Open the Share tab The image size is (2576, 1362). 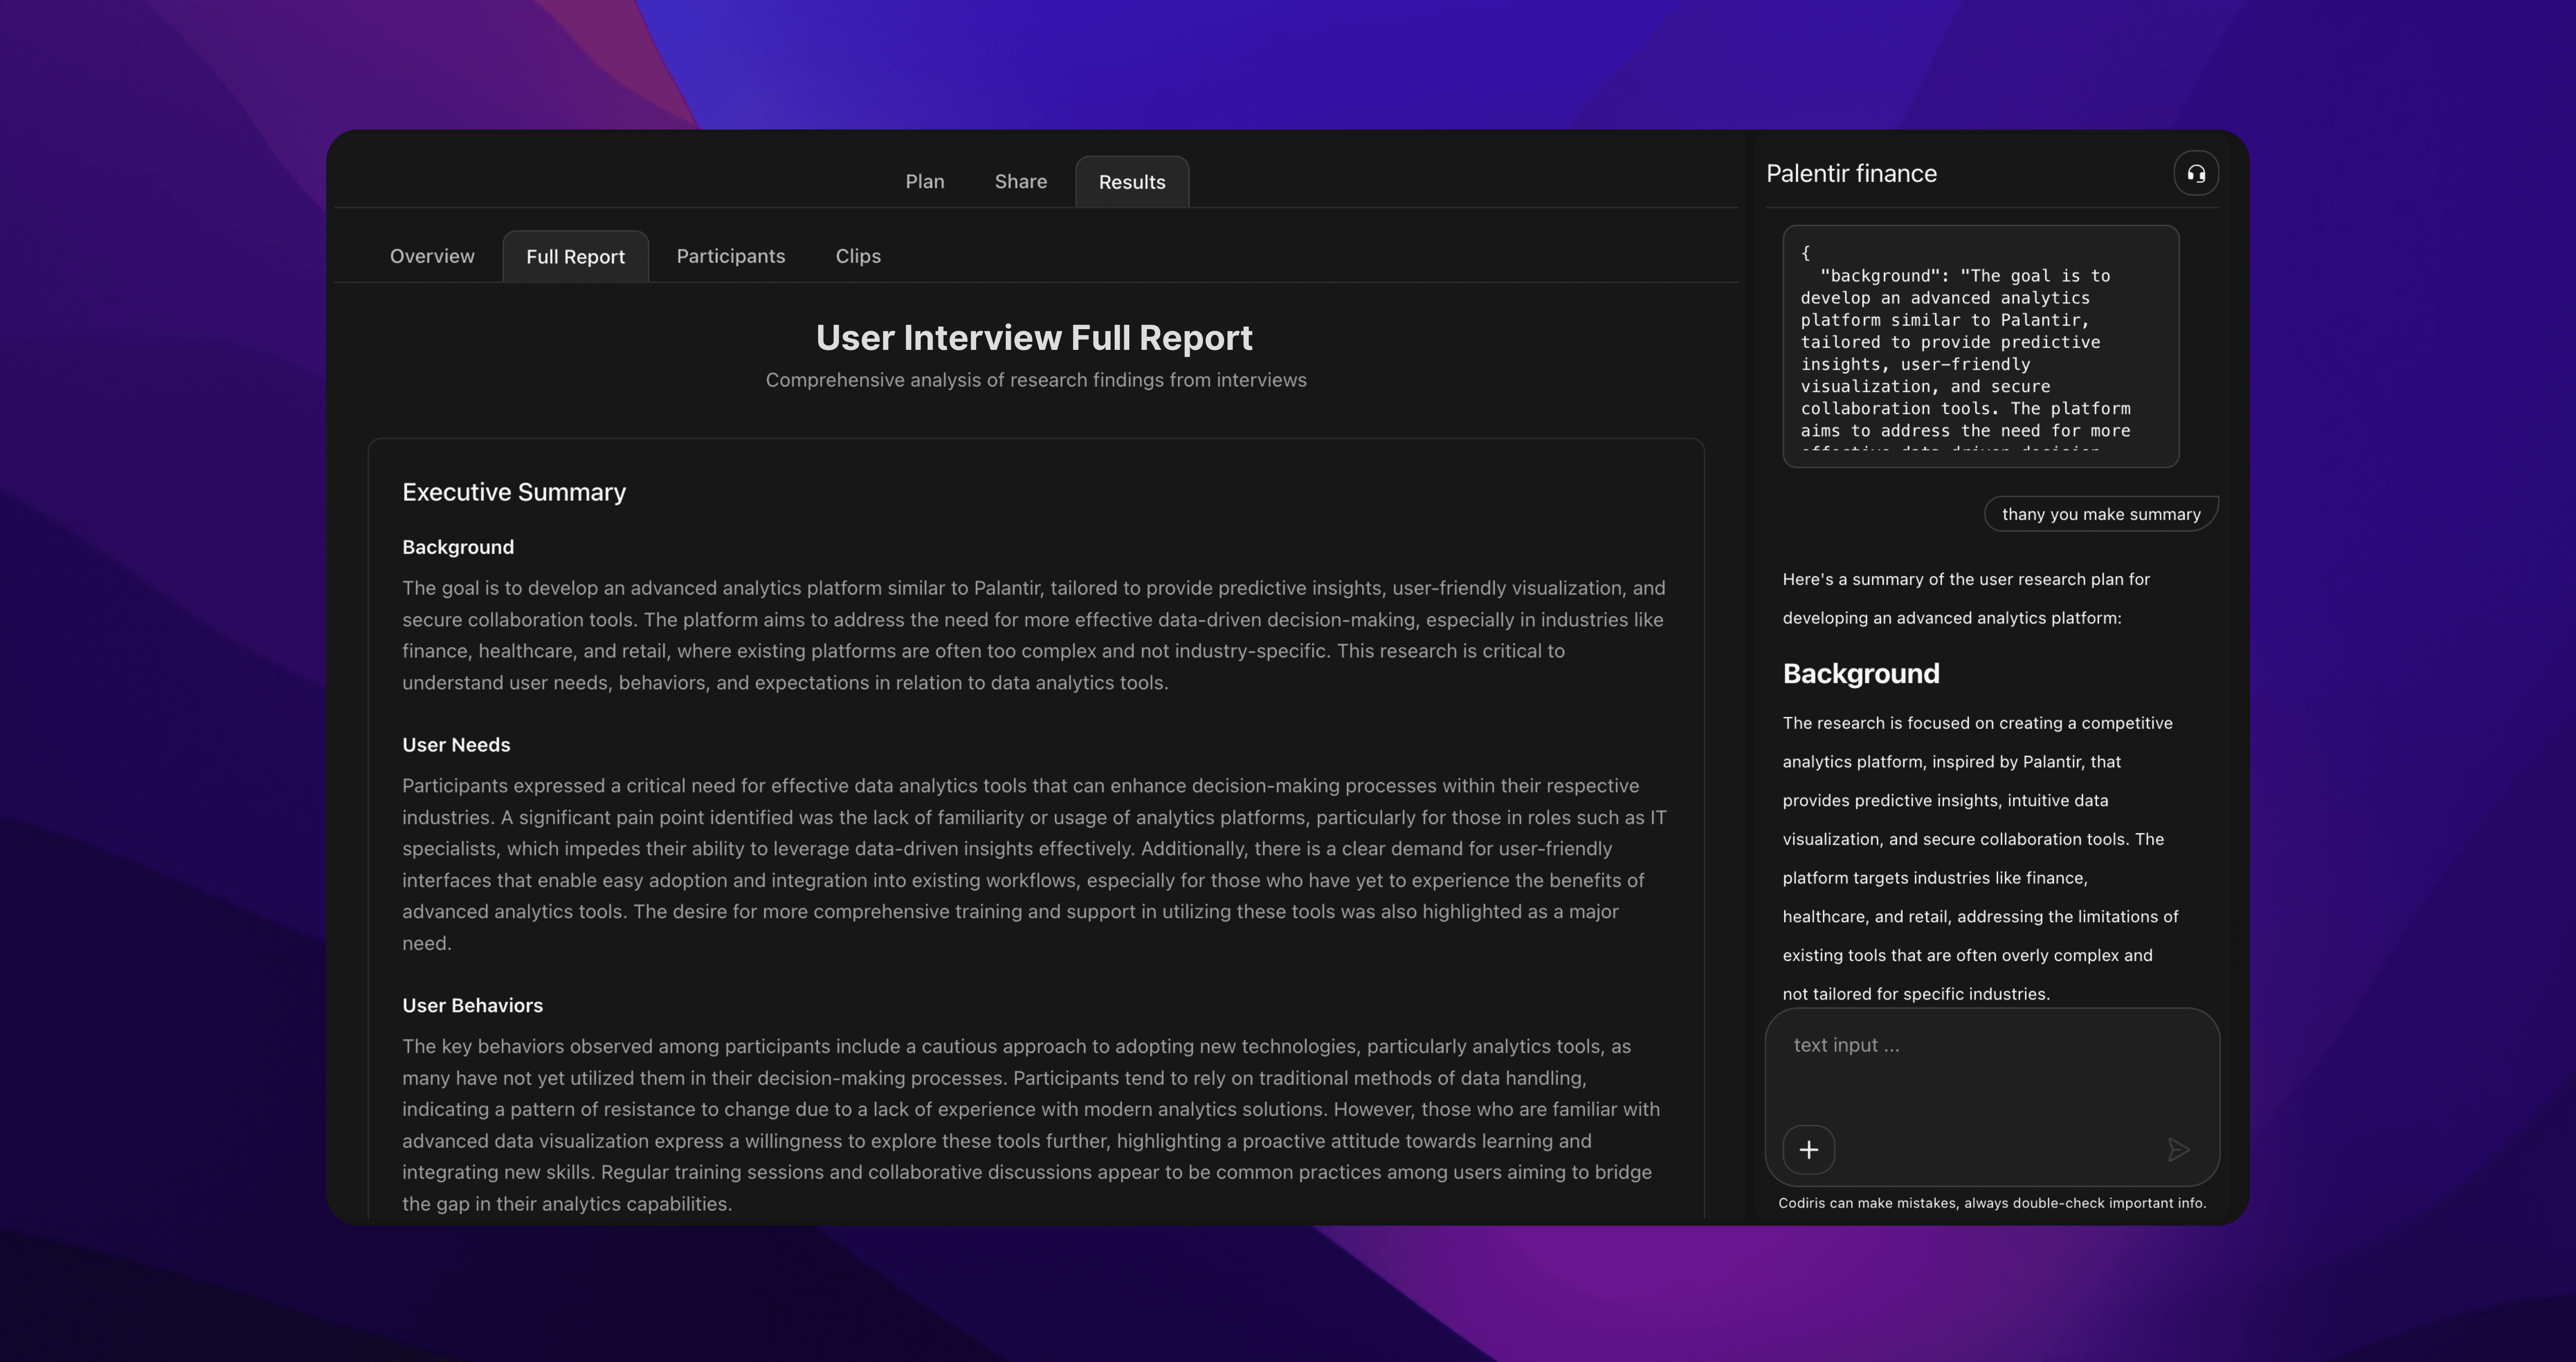[1020, 182]
